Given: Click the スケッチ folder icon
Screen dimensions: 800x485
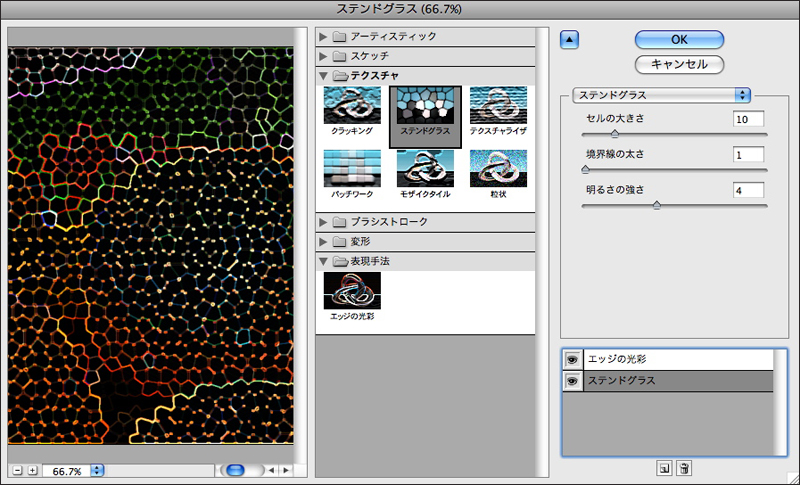Looking at the screenshot, I should (x=339, y=56).
